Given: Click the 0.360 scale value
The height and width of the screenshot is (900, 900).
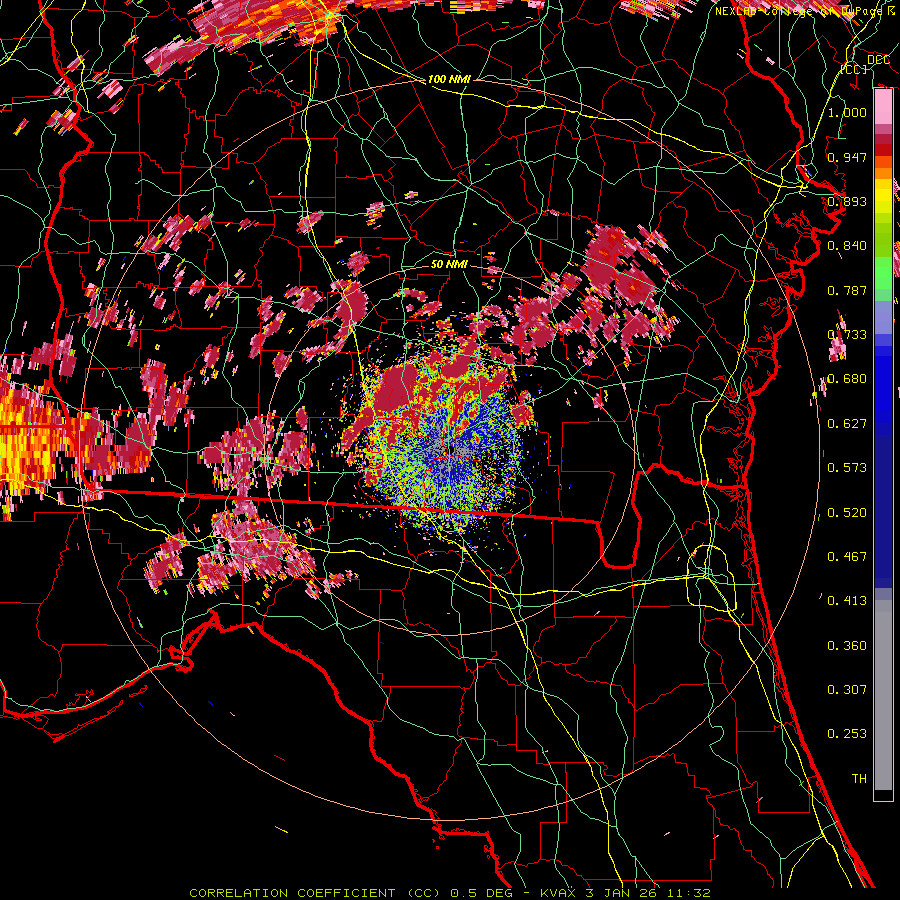Looking at the screenshot, I should 847,646.
